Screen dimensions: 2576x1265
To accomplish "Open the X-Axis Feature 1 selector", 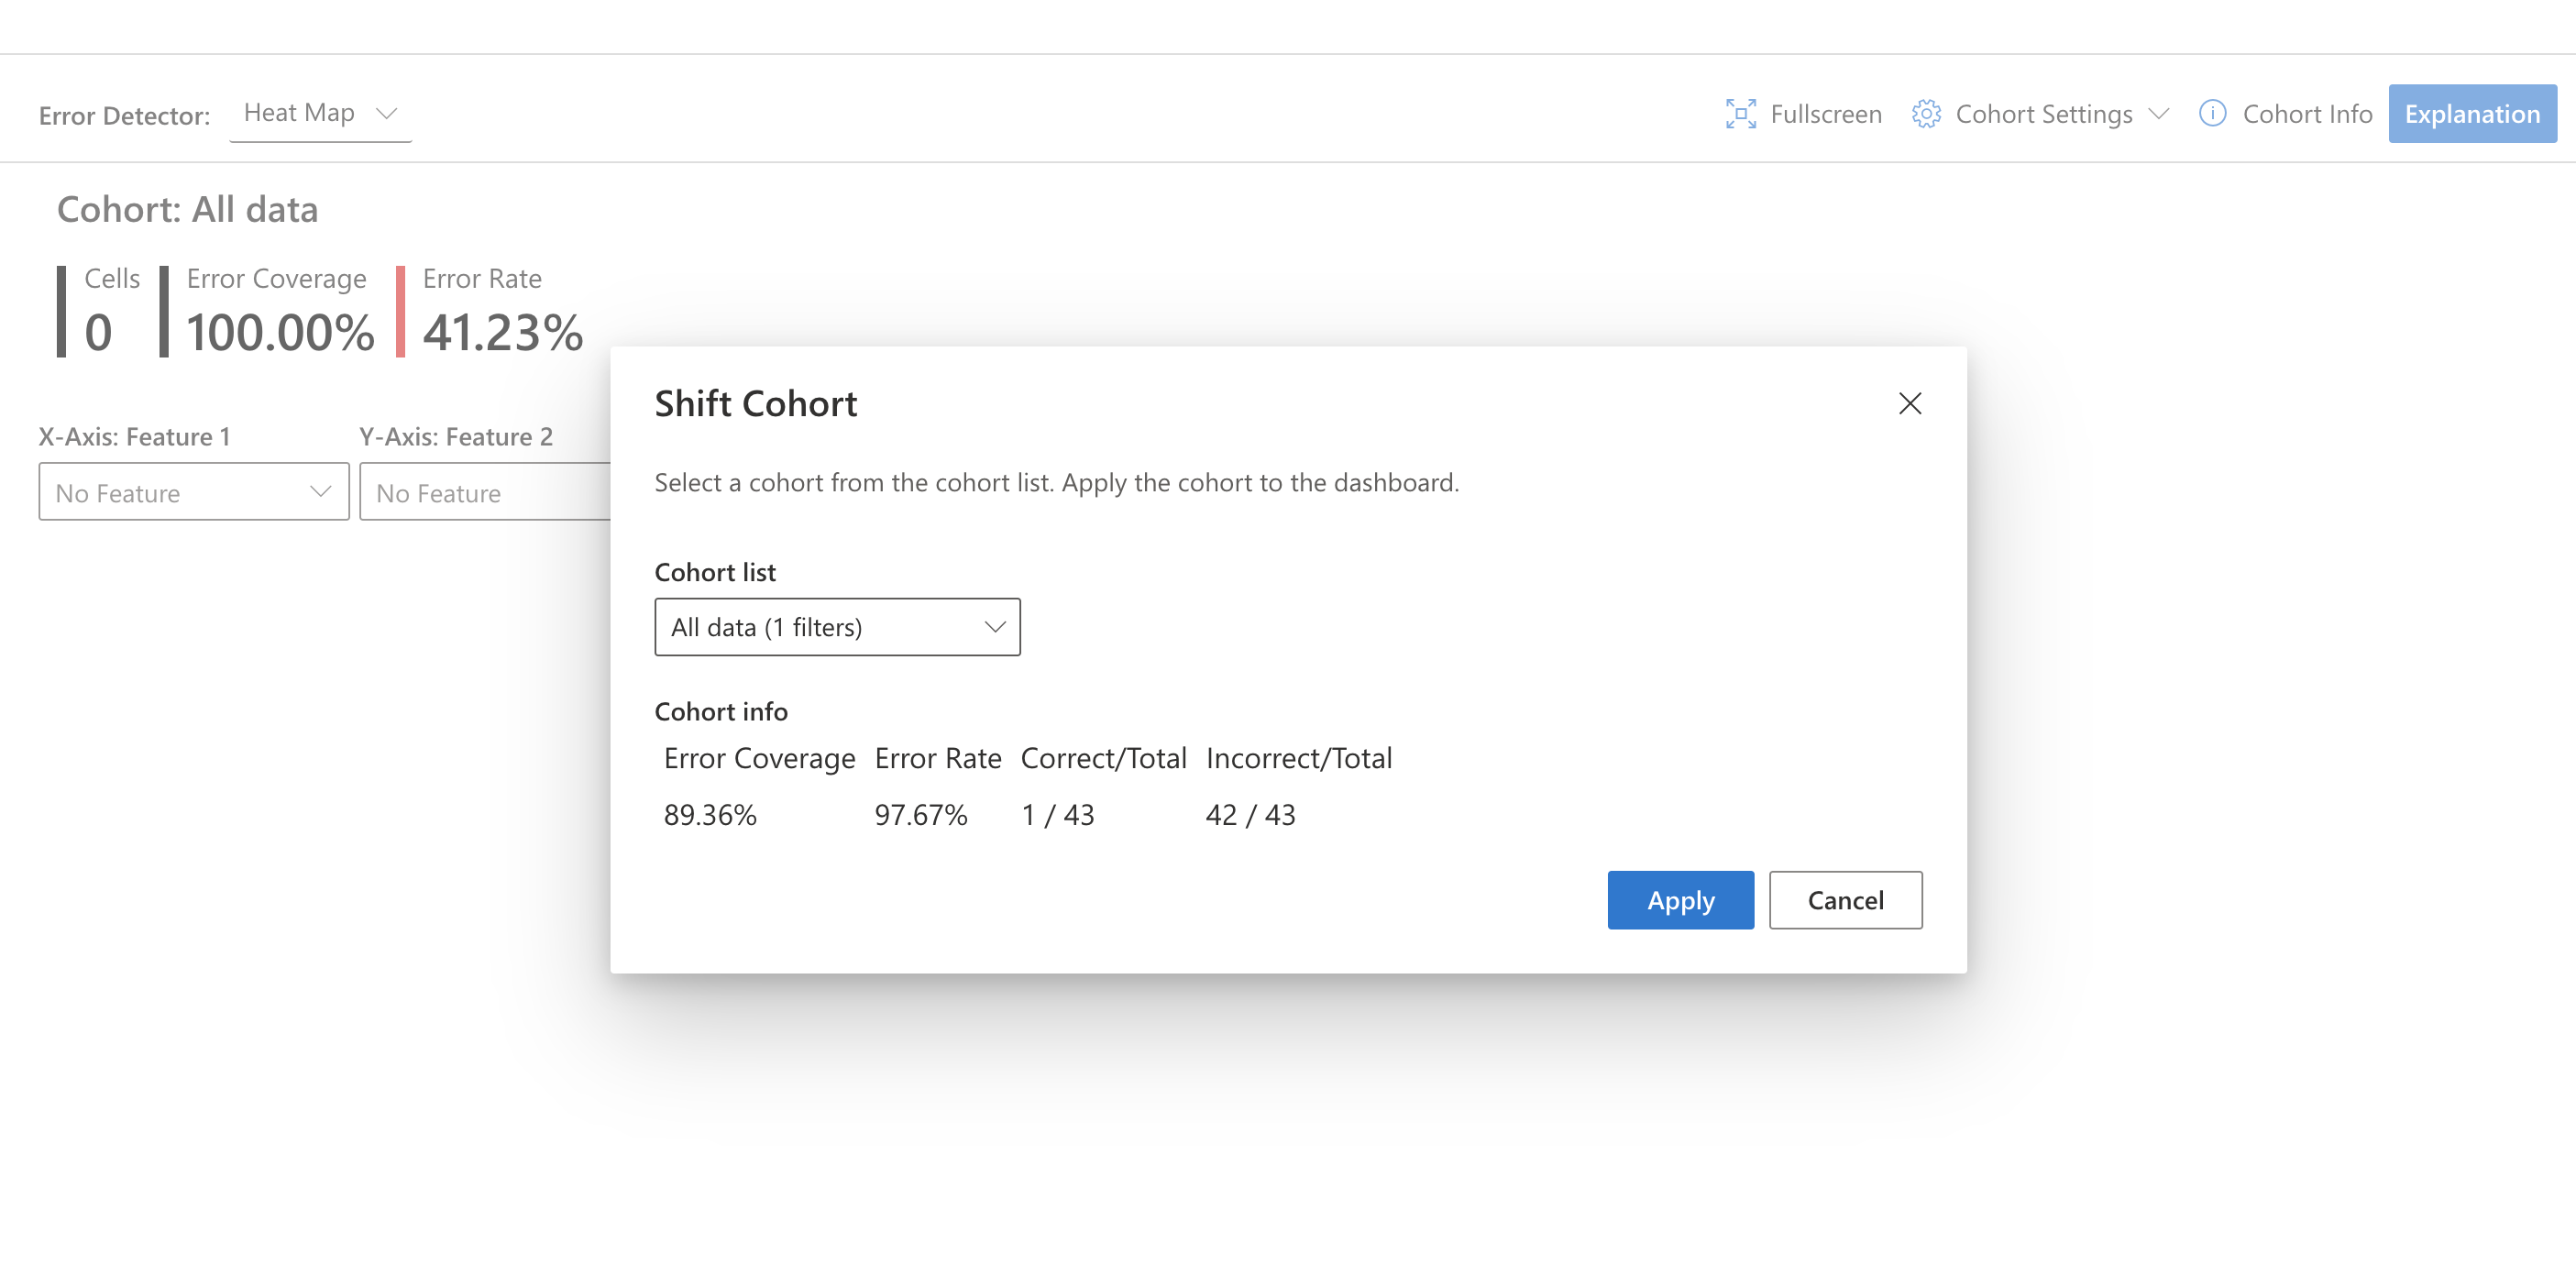I will 193,491.
